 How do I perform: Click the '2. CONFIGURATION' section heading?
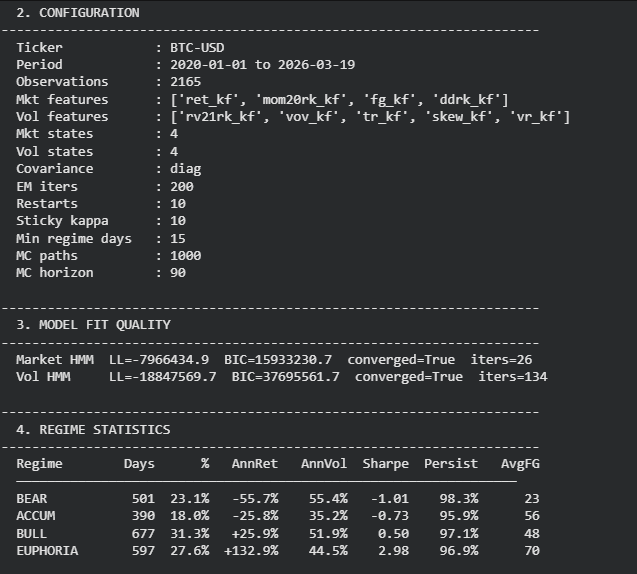click(78, 13)
